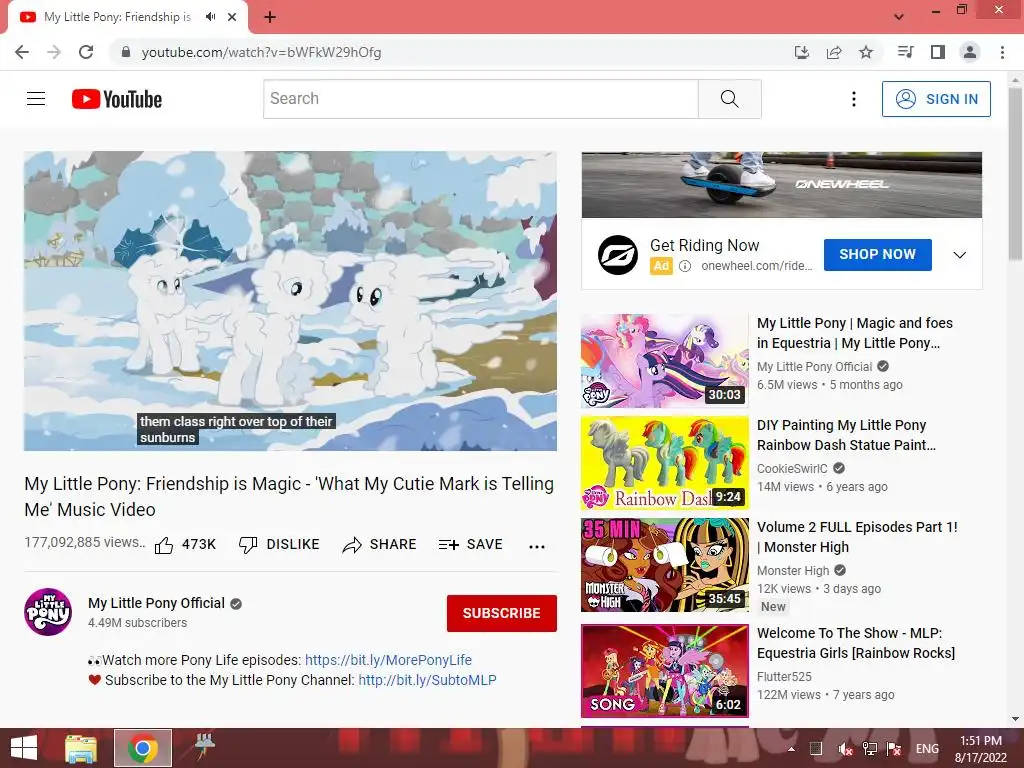Open File Explorer from taskbar

coord(81,748)
